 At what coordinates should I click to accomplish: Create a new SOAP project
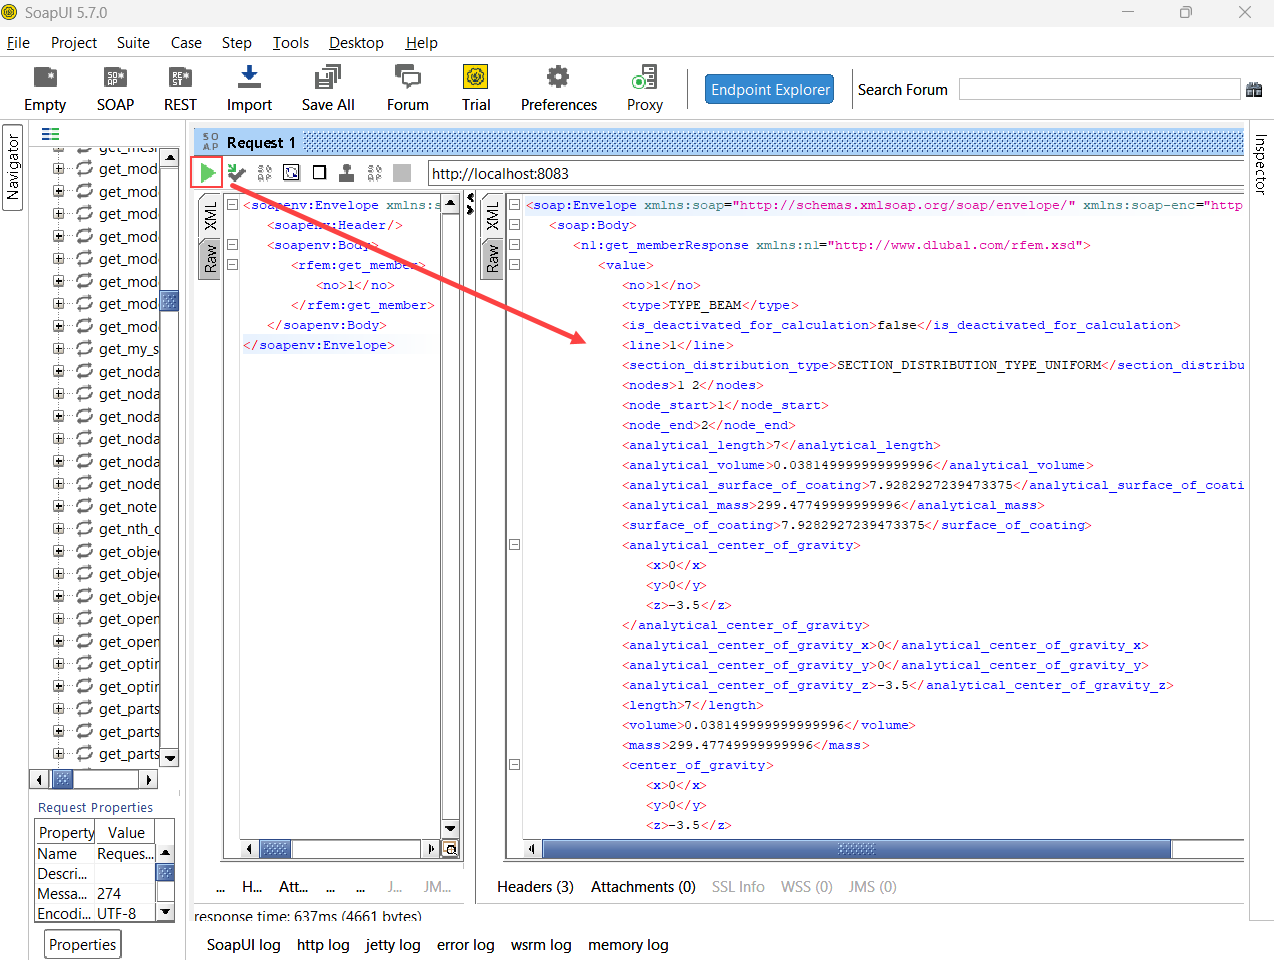[x=114, y=88]
